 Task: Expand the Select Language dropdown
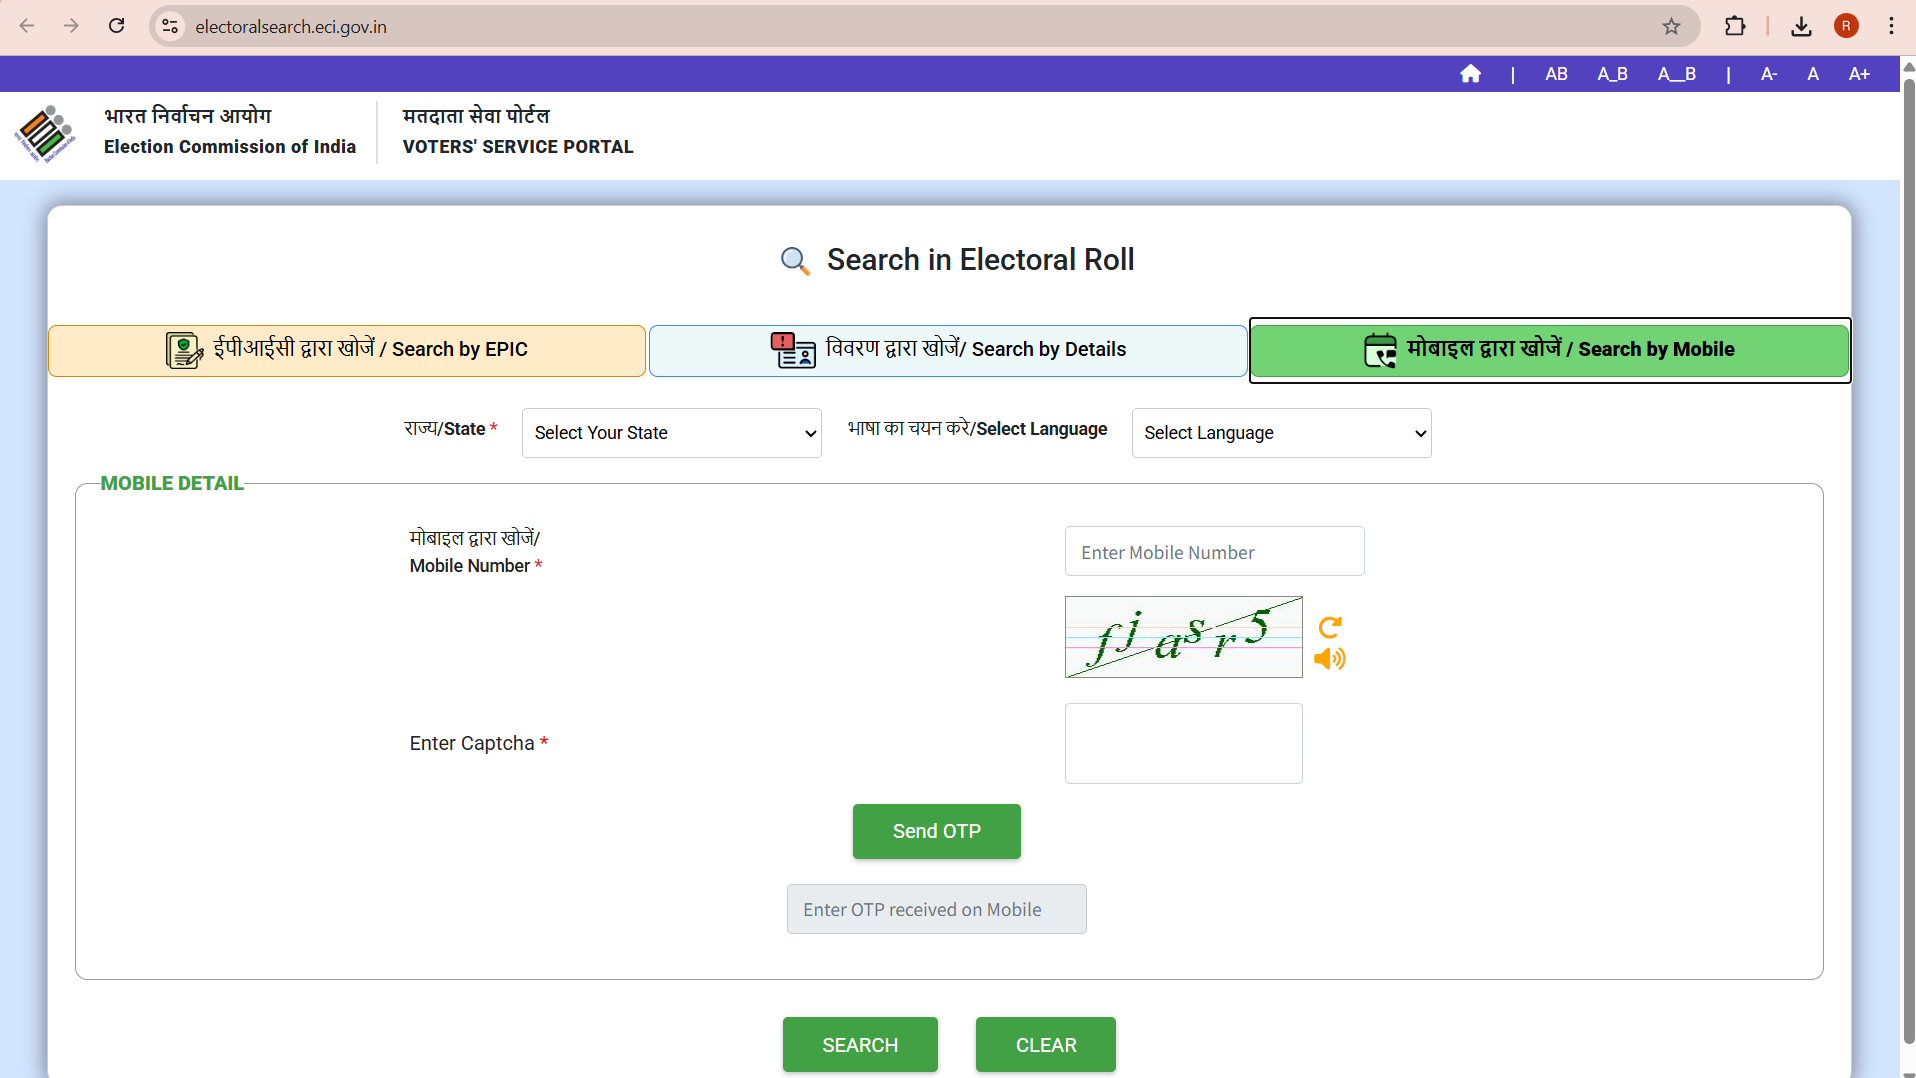(1281, 433)
